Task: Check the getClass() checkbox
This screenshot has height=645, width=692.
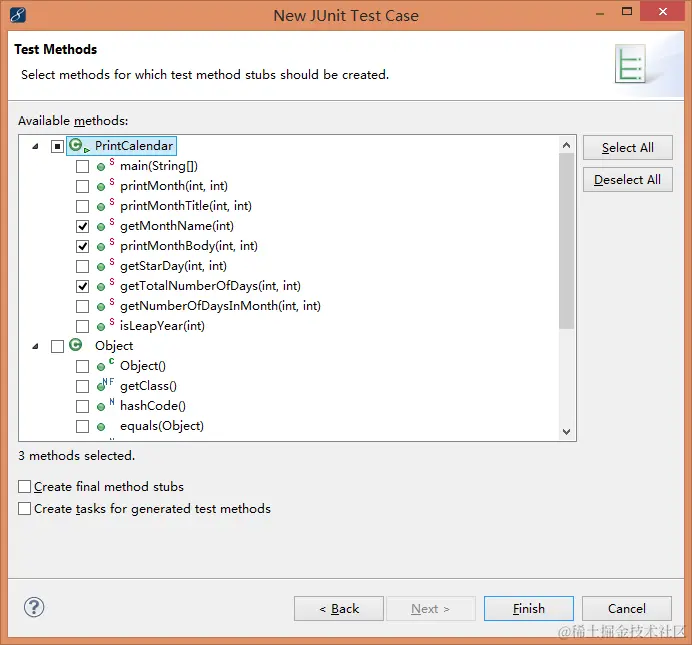Action: click(x=82, y=386)
